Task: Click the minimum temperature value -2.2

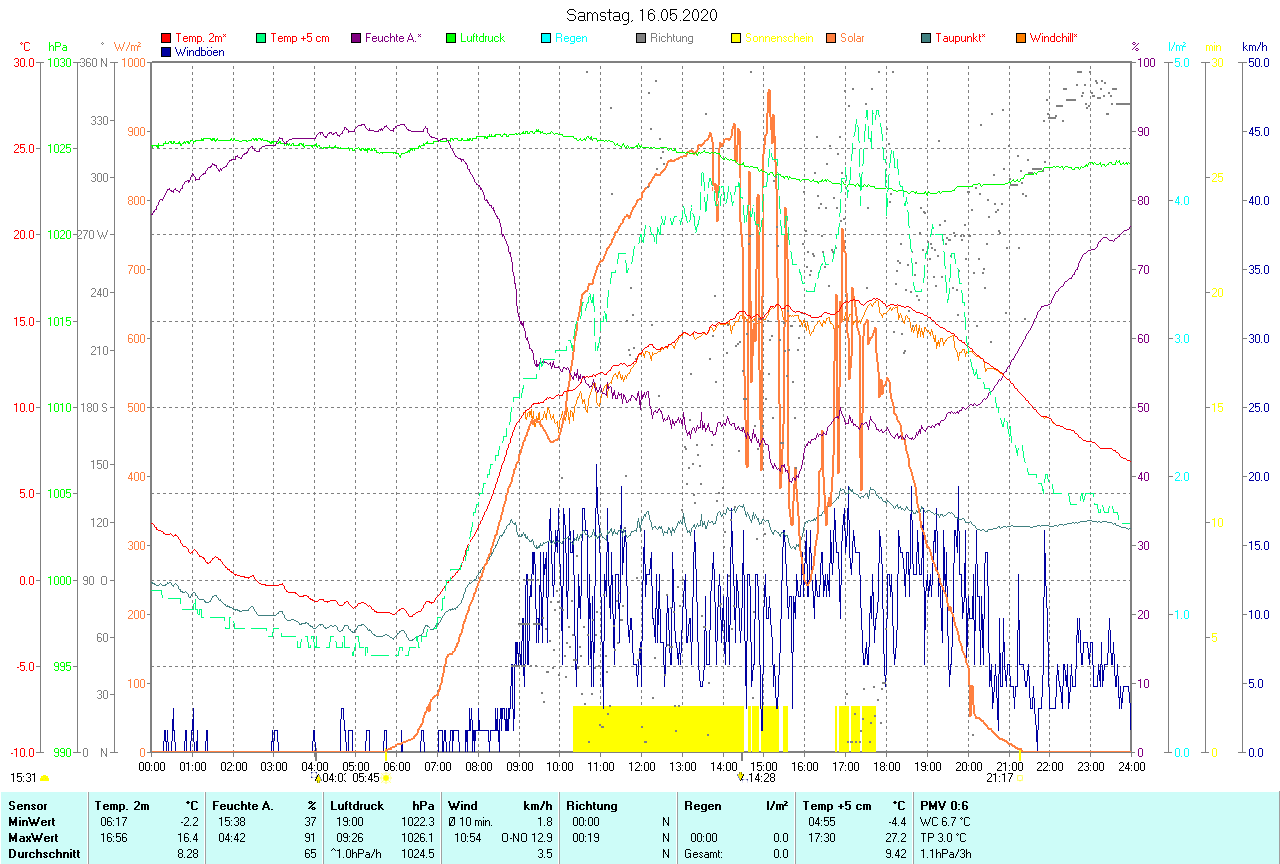Action: [x=189, y=821]
